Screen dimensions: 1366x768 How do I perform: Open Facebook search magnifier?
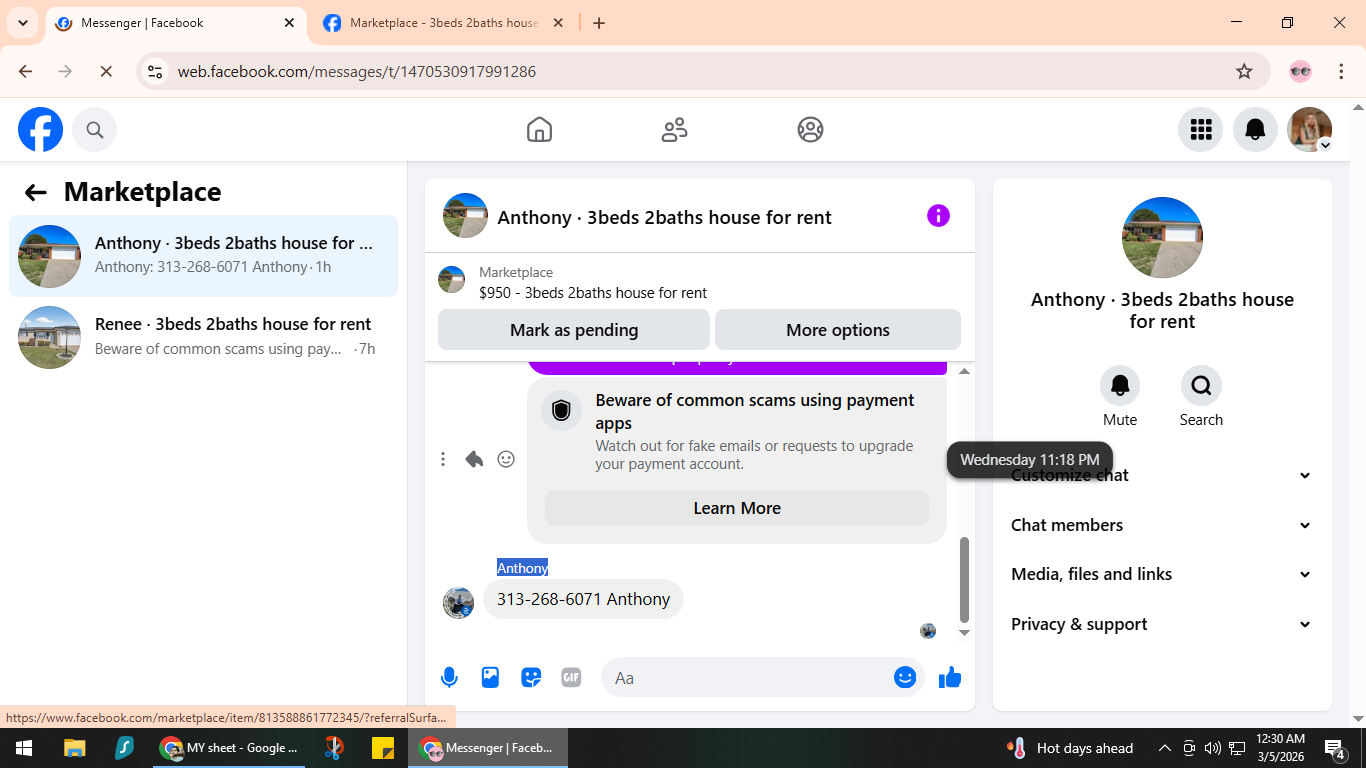pyautogui.click(x=95, y=130)
